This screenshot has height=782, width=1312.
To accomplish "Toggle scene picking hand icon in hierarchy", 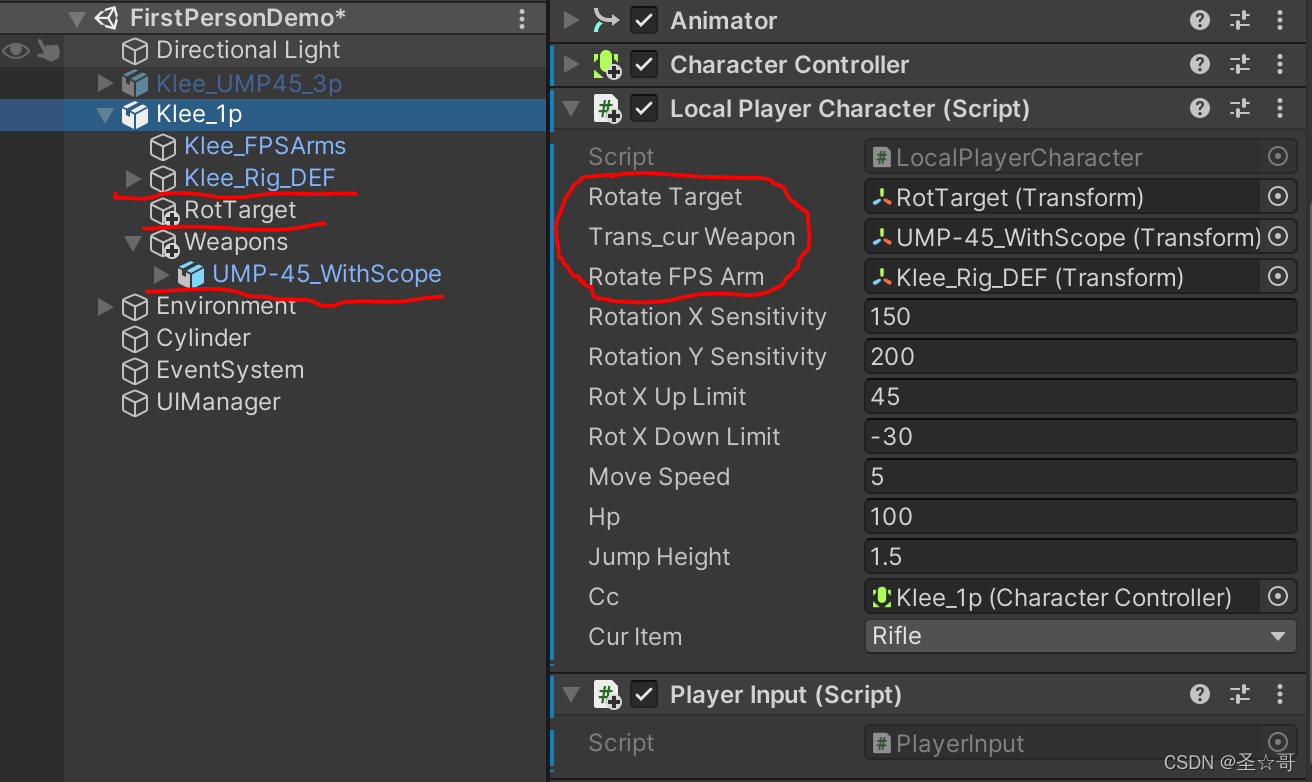I will pos(49,50).
